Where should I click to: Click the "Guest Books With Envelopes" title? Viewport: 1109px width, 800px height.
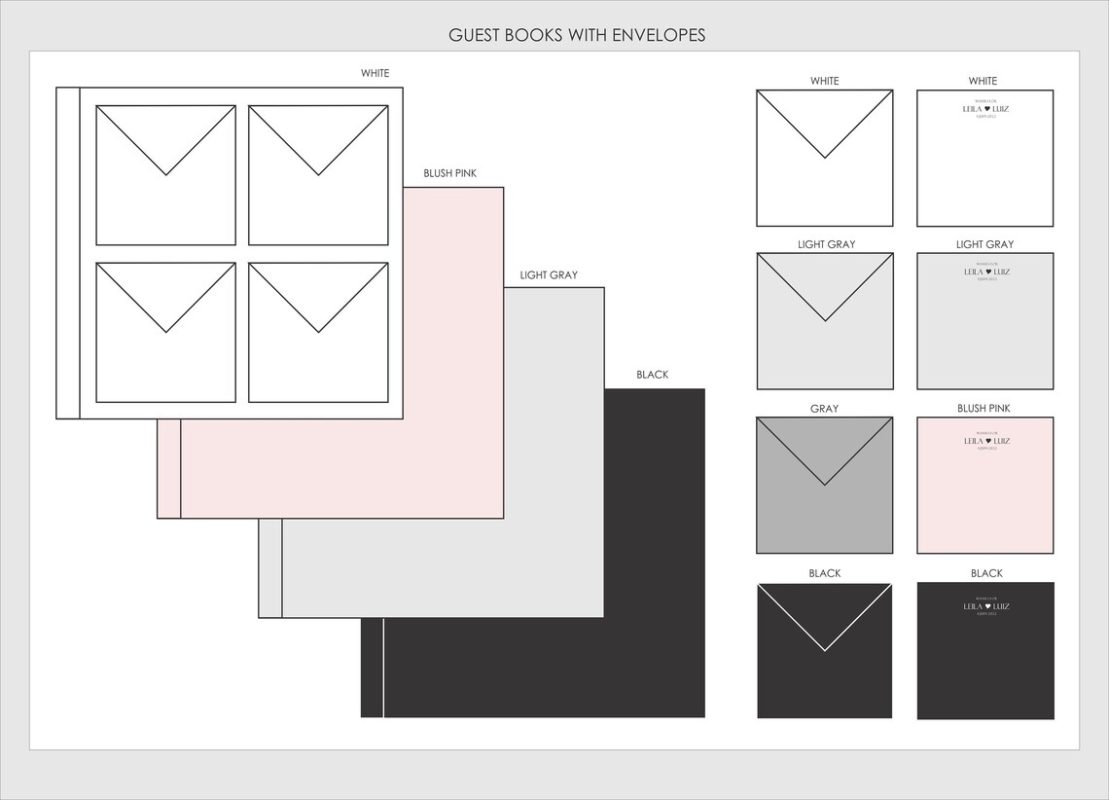577,35
